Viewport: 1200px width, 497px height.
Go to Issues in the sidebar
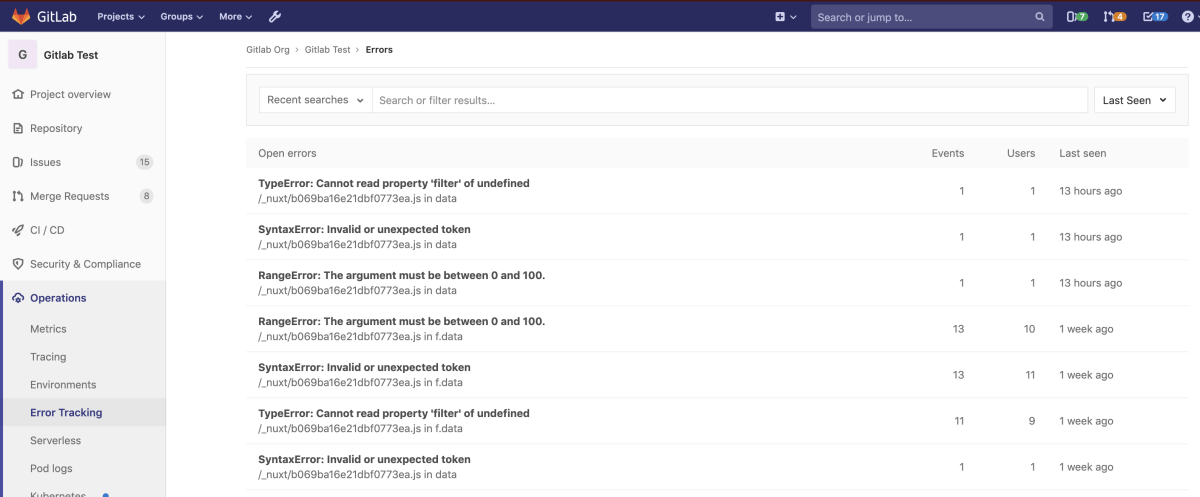coord(45,162)
